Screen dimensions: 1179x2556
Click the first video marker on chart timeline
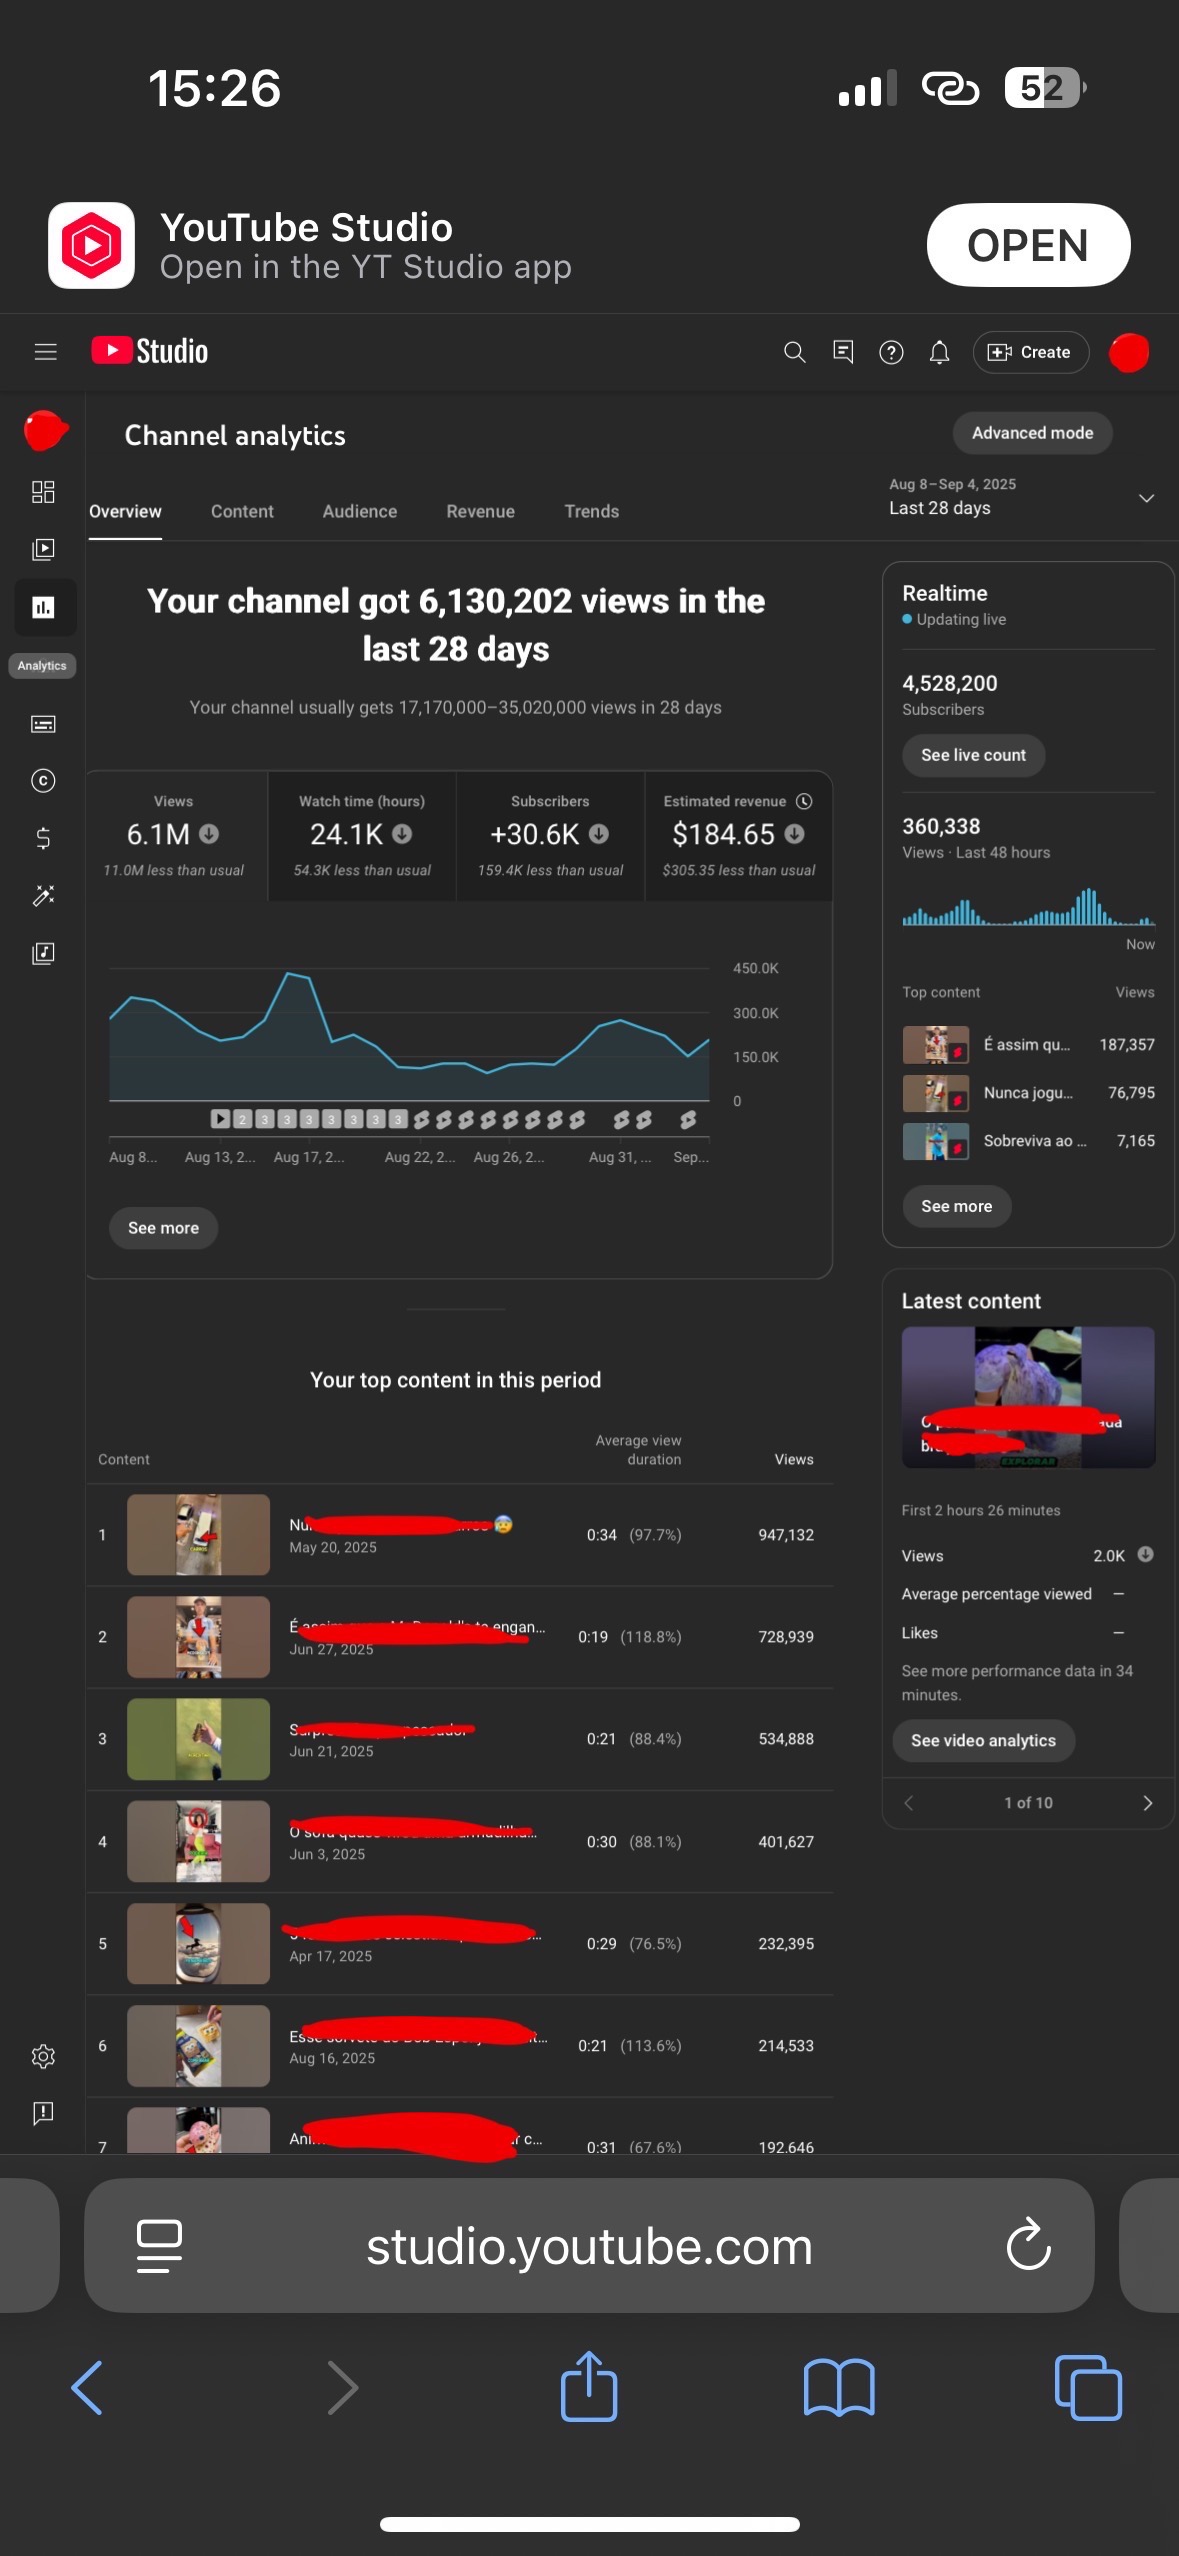220,1119
